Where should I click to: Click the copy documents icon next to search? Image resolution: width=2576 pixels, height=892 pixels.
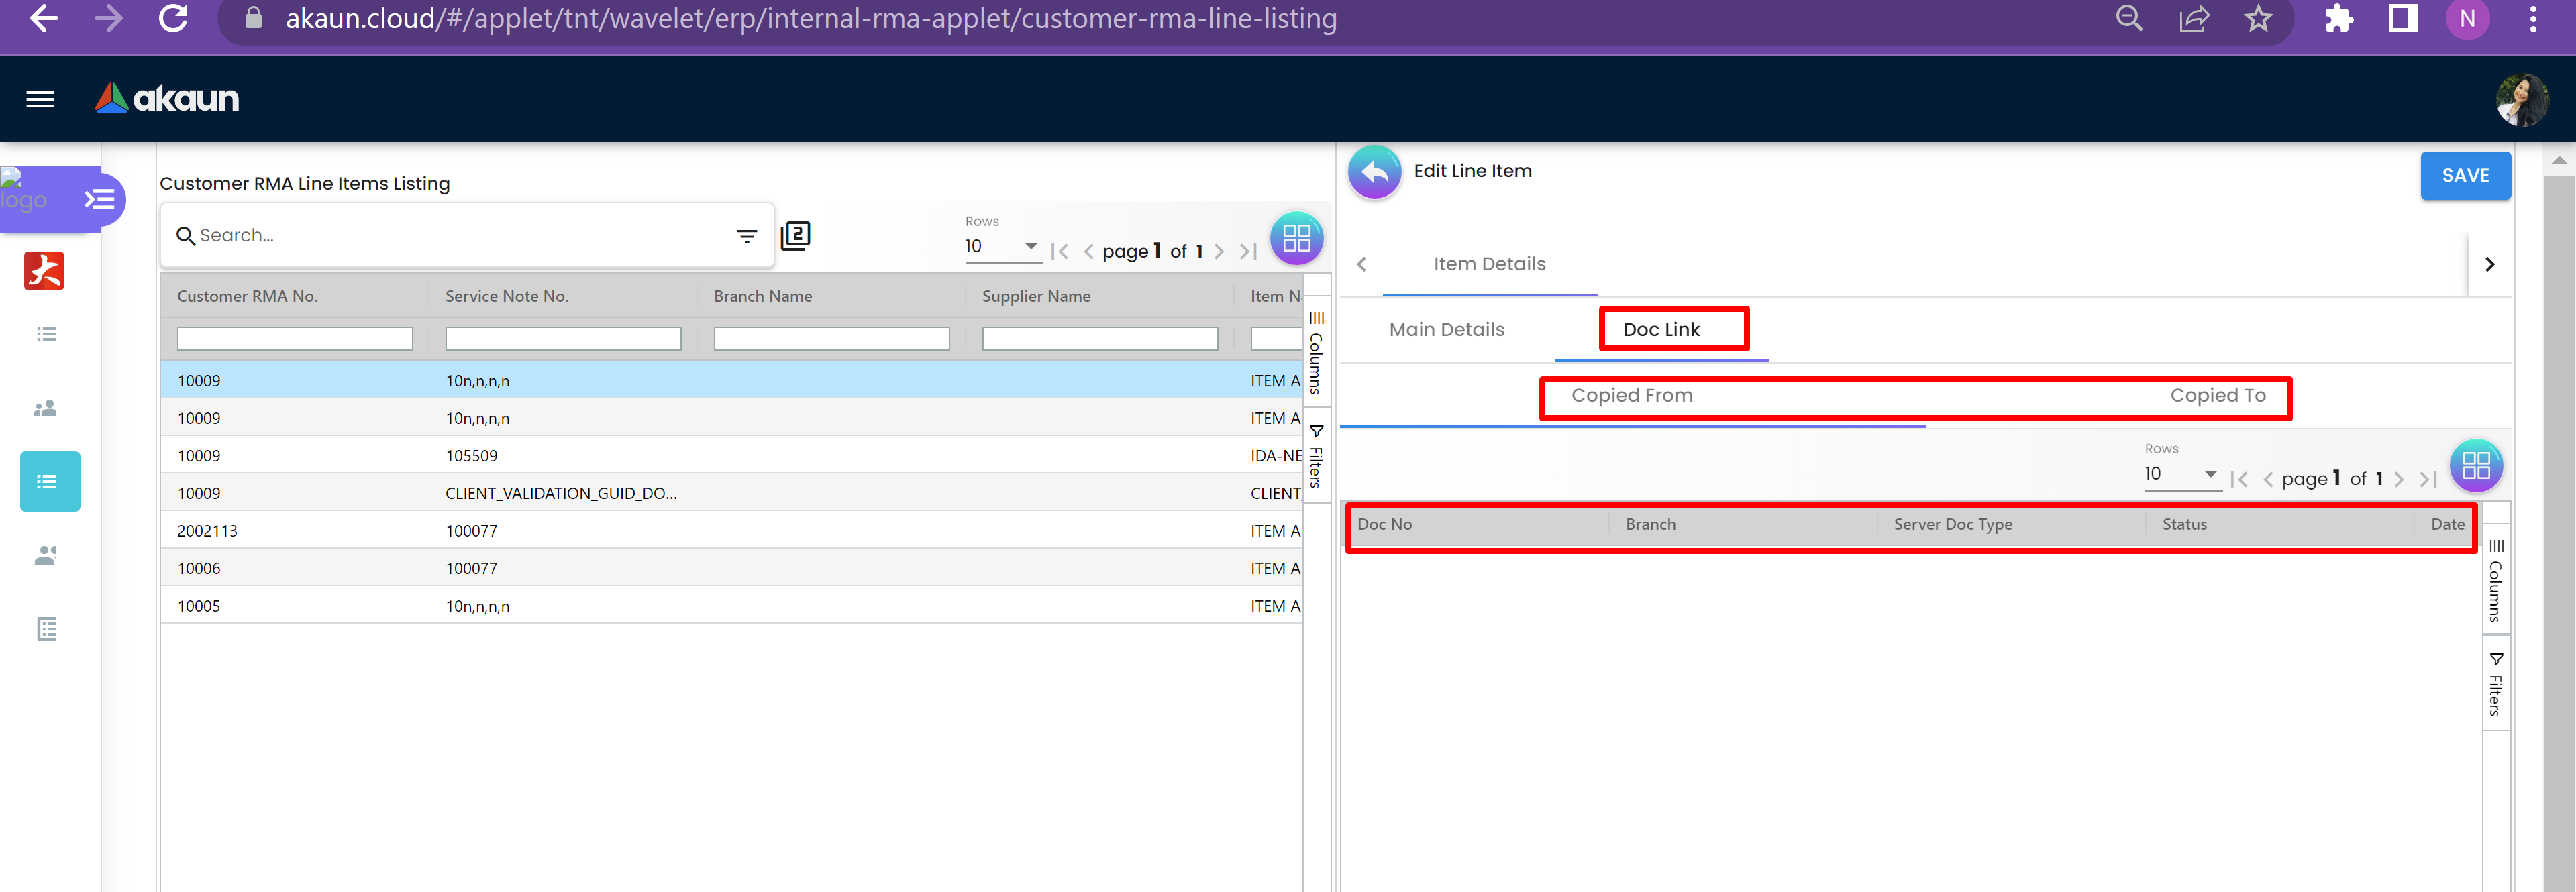(795, 236)
